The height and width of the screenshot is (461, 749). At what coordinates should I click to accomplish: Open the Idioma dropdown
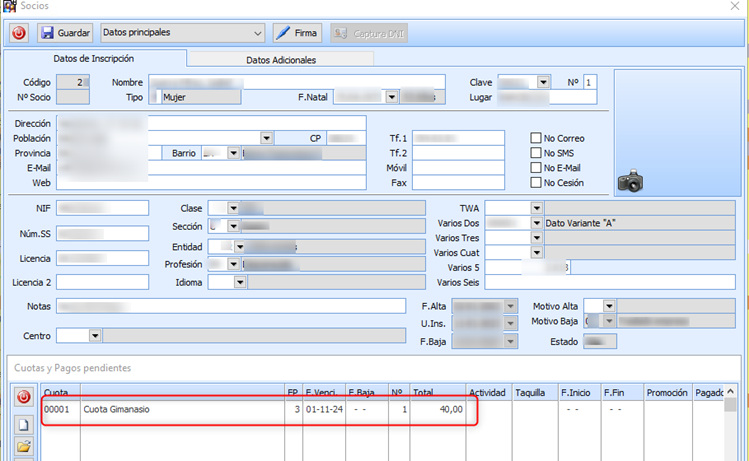(241, 283)
